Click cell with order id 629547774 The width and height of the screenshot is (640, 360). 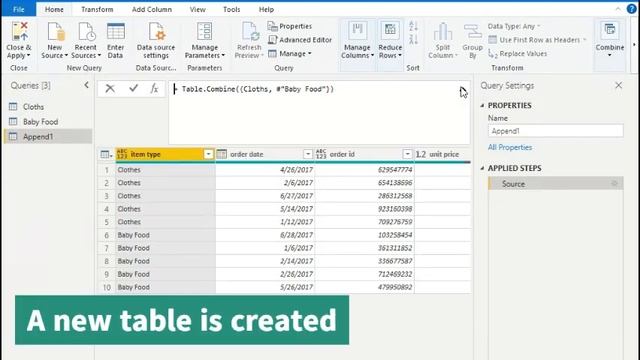click(x=364, y=169)
